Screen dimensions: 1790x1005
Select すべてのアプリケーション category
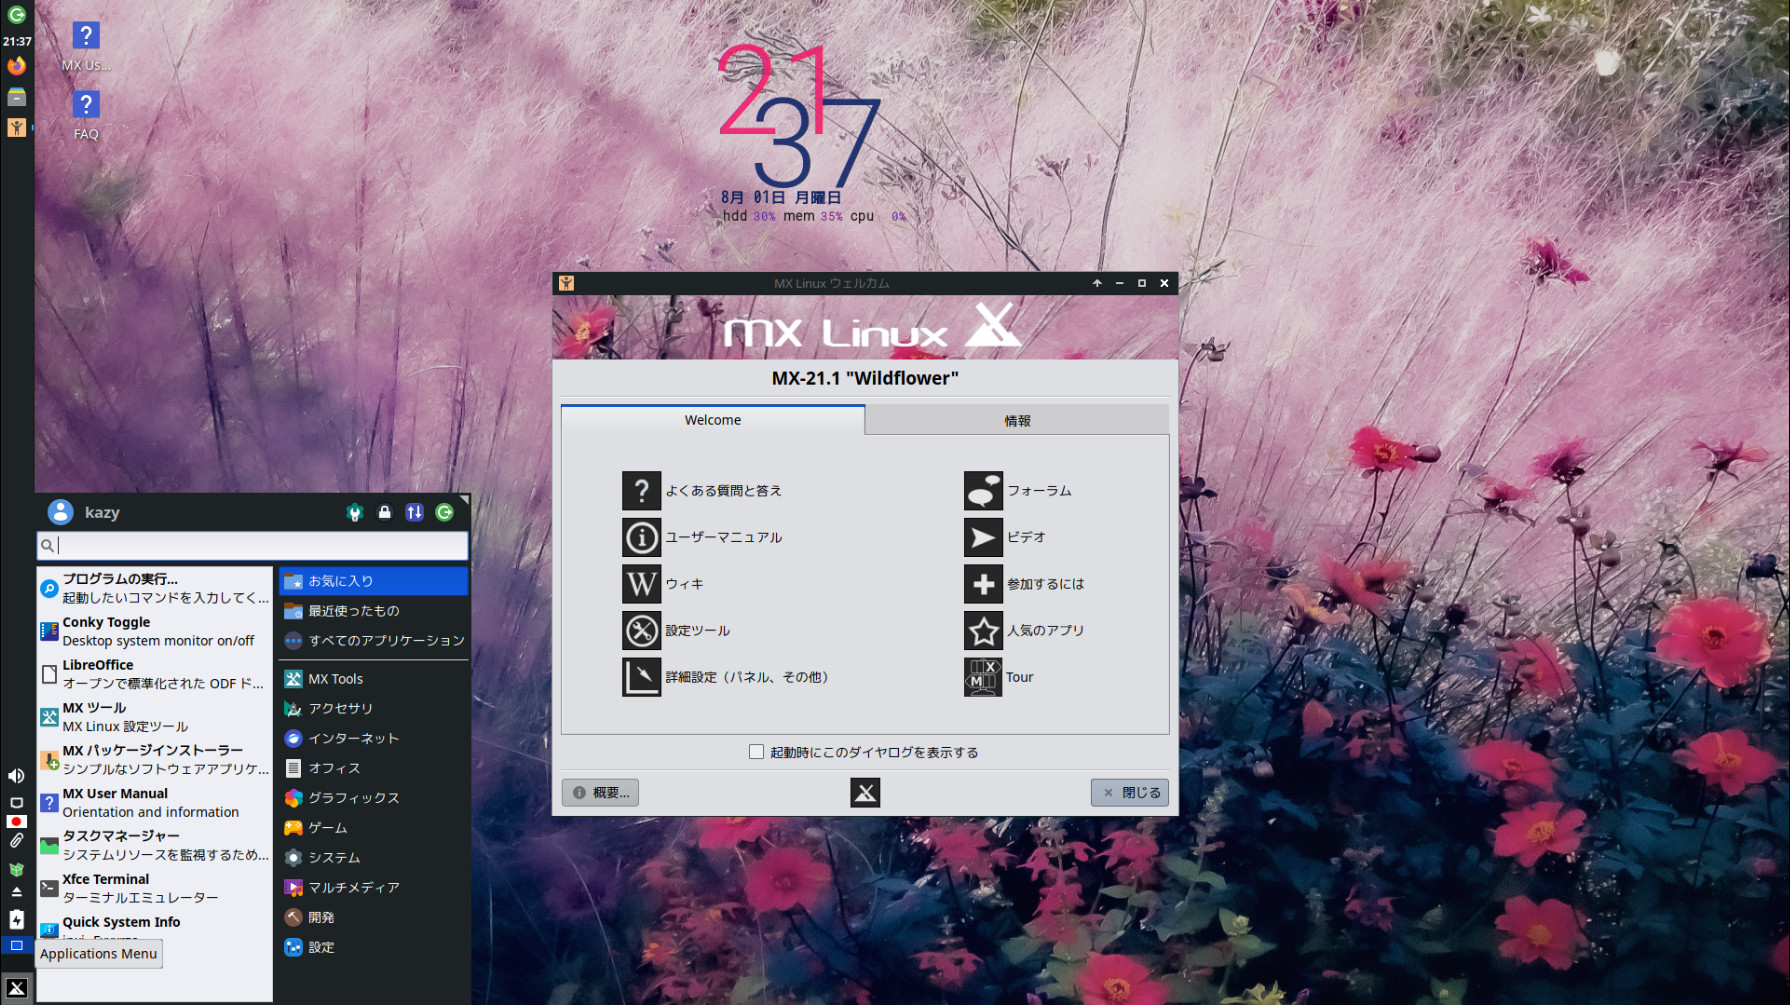click(373, 641)
